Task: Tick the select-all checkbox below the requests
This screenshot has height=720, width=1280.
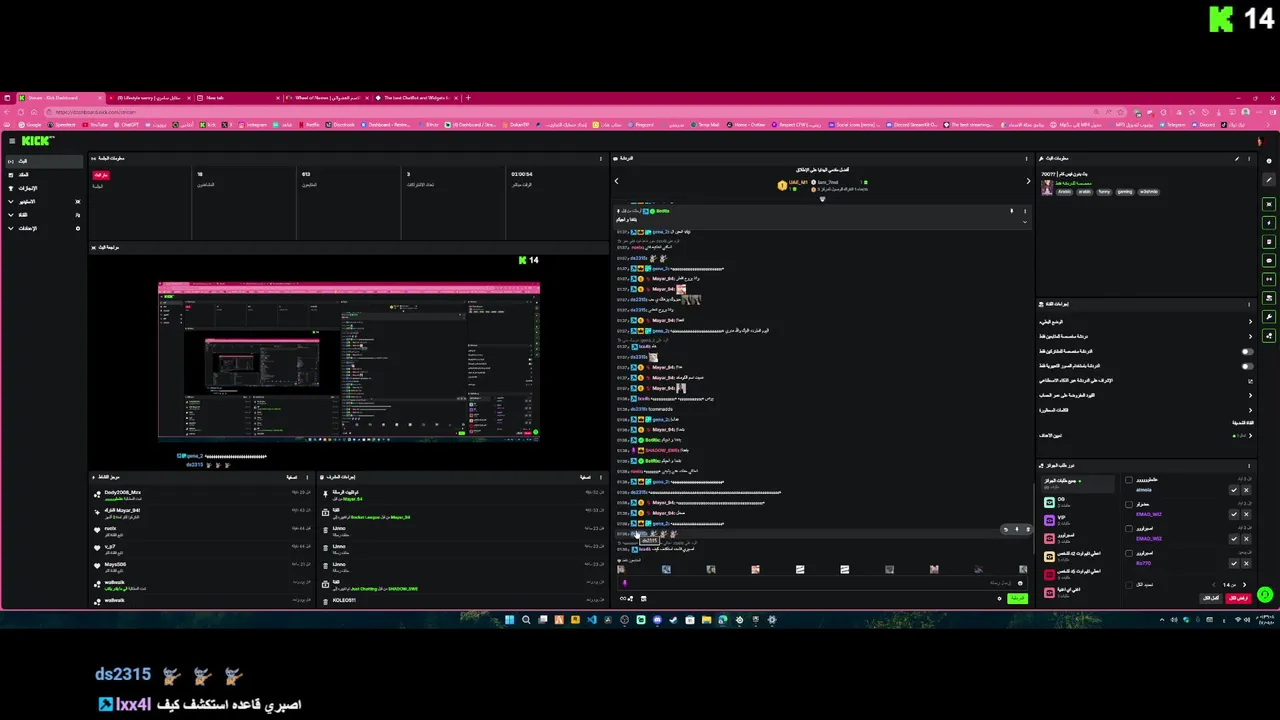Action: tap(1129, 584)
